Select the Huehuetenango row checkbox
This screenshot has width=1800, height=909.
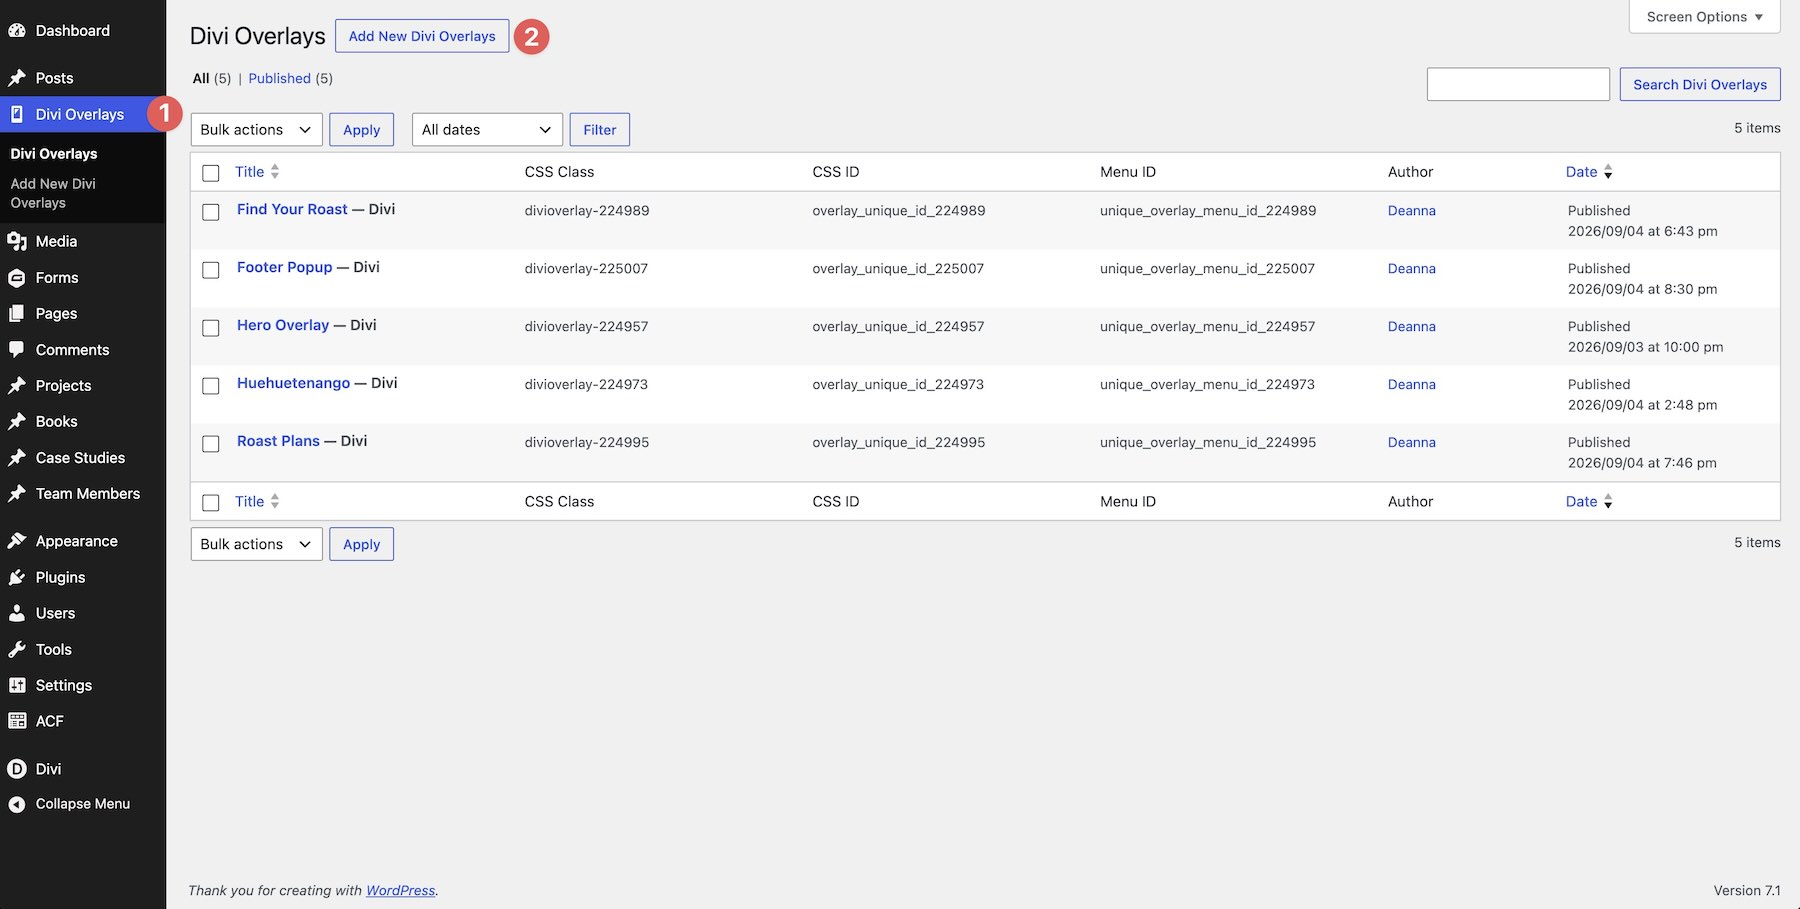point(211,386)
